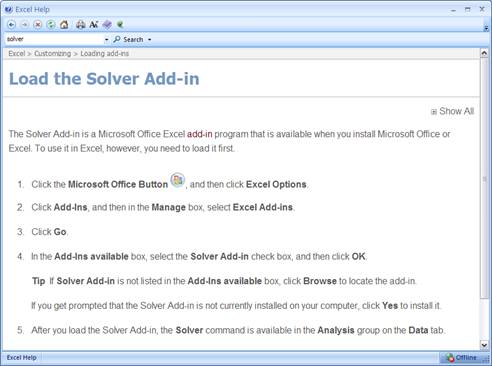Click the Load the Solver Add-in heading
This screenshot has width=492, height=366.
(x=104, y=79)
